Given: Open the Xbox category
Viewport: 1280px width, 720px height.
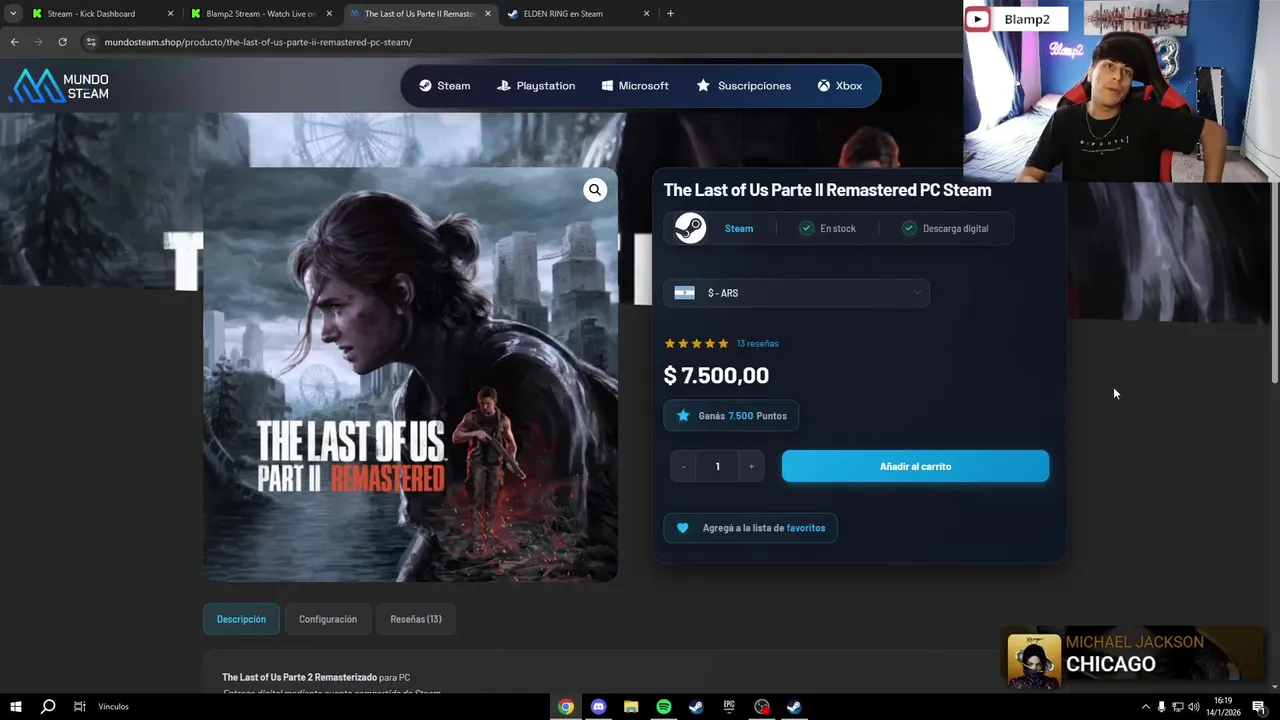Looking at the screenshot, I should (x=839, y=86).
